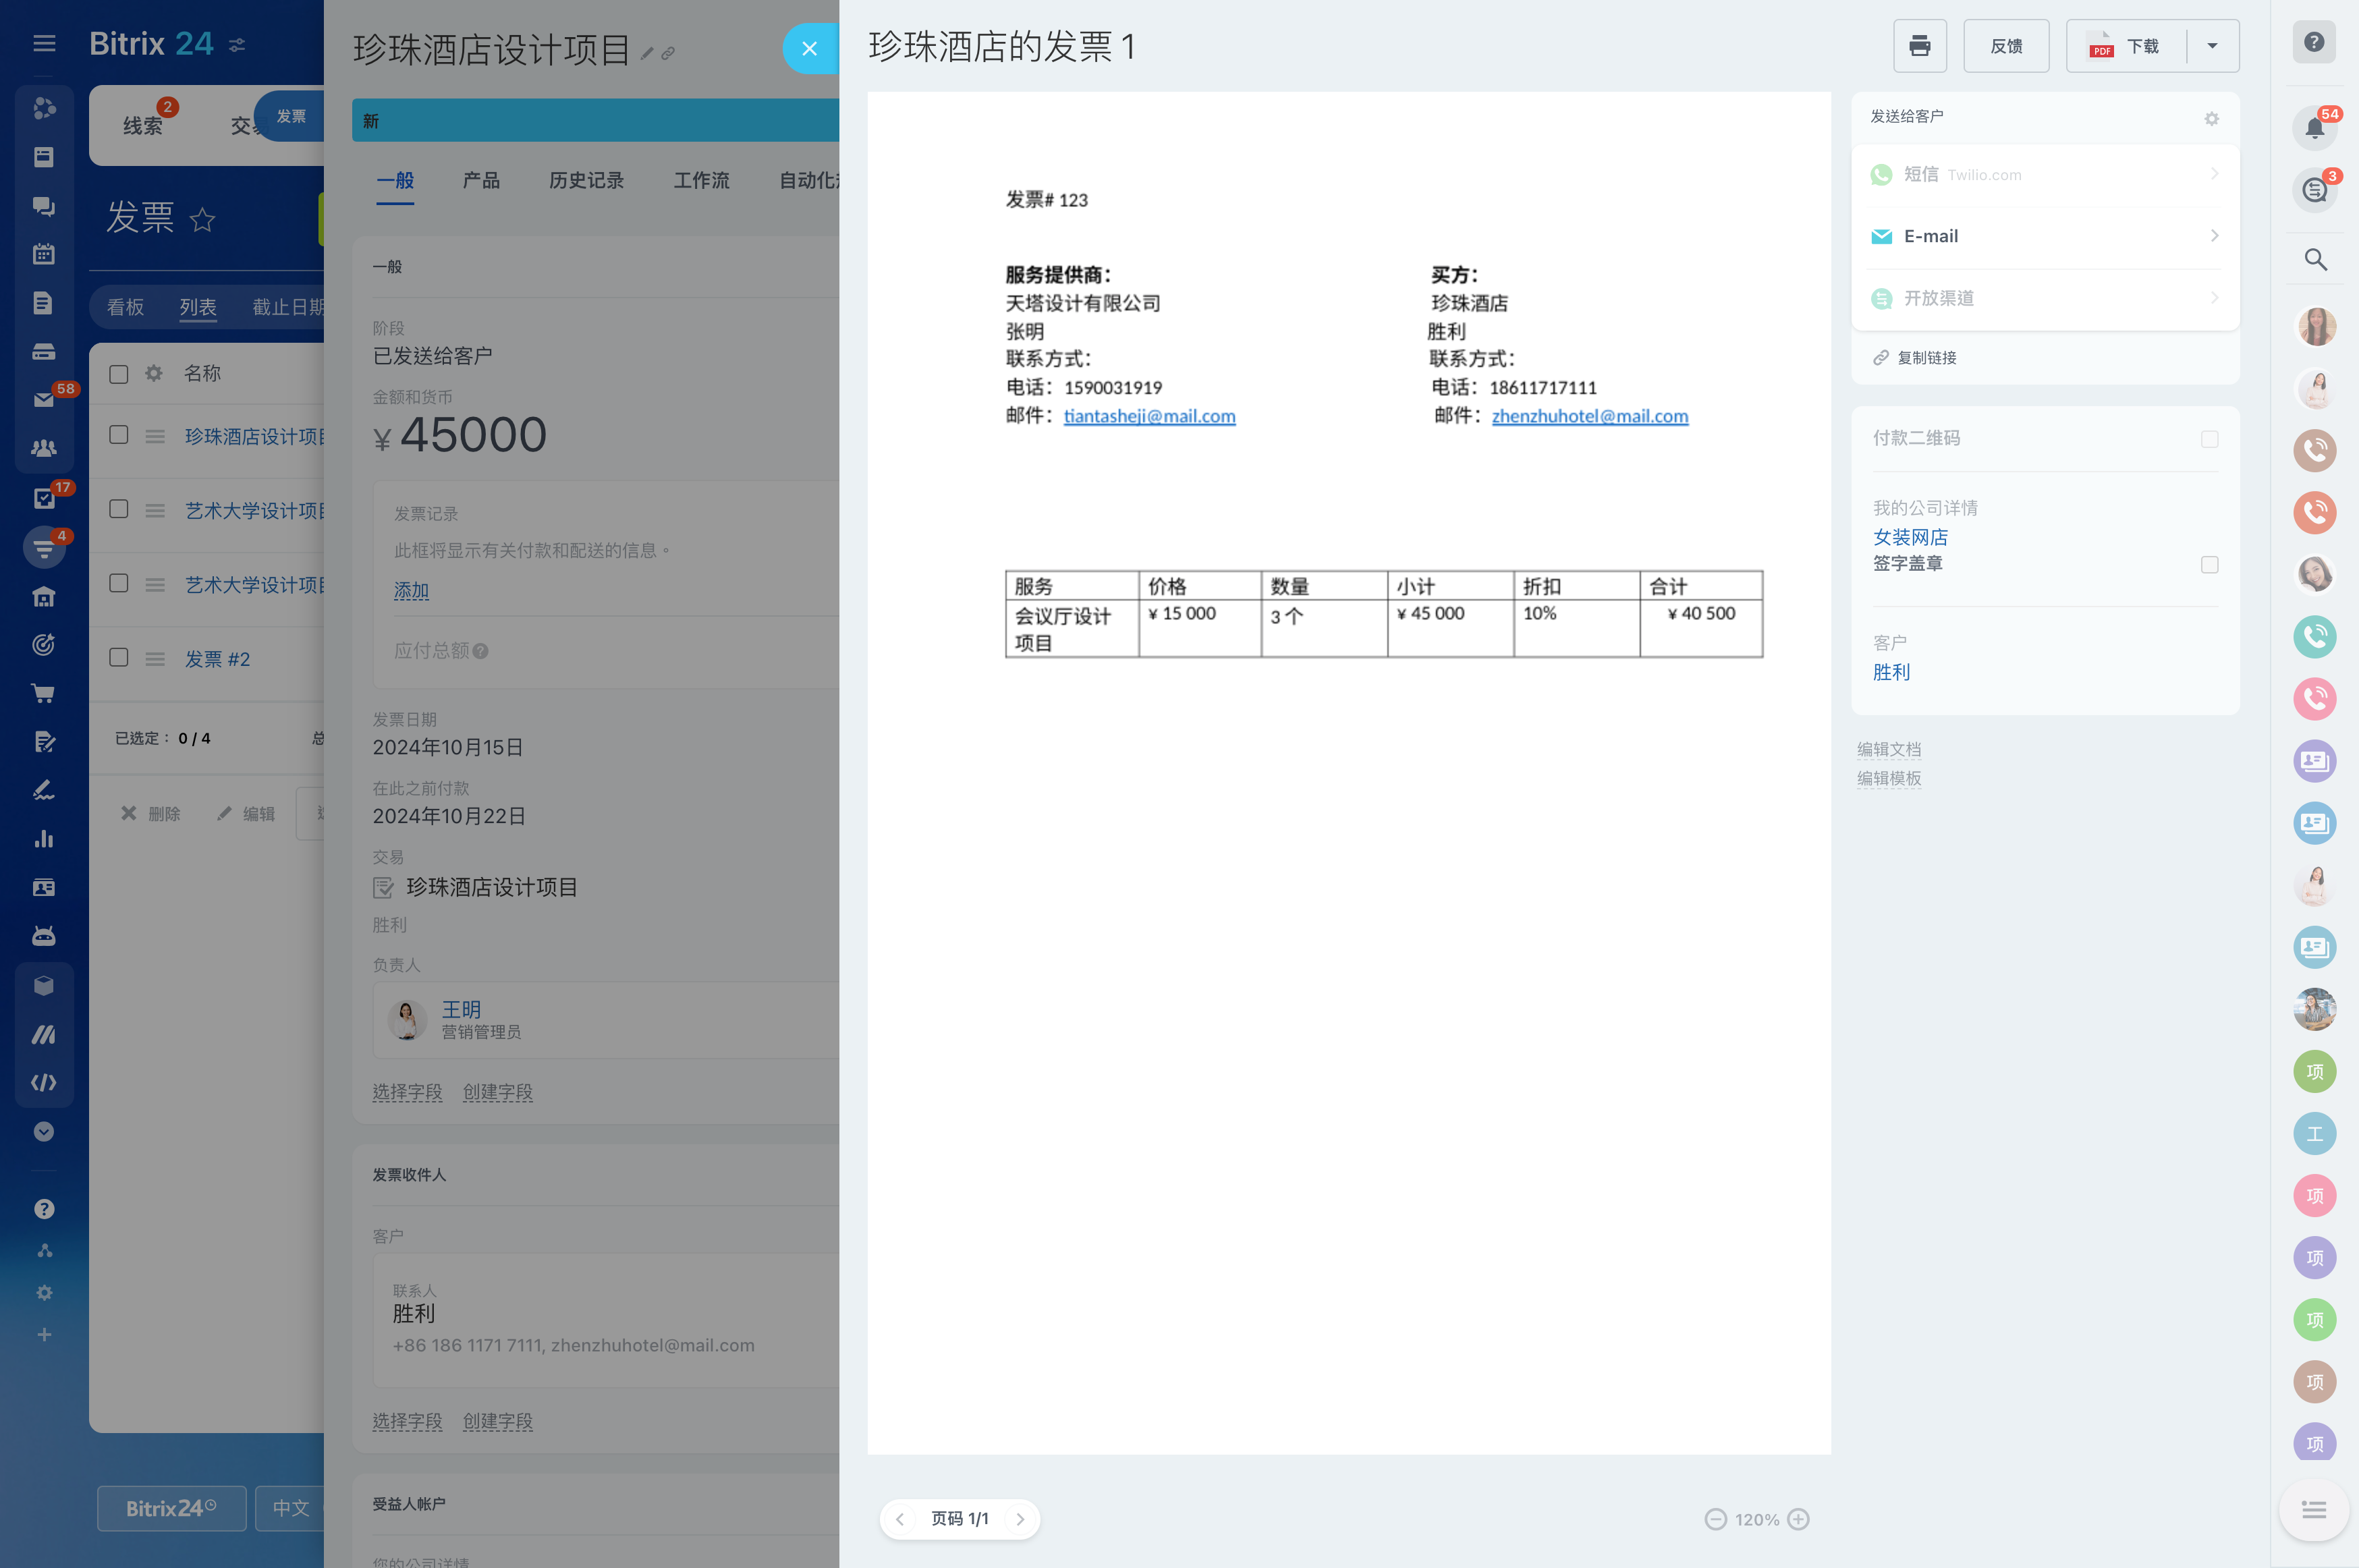Click the search magnifier icon
Screen dimensions: 2359x1568
click(x=2315, y=260)
